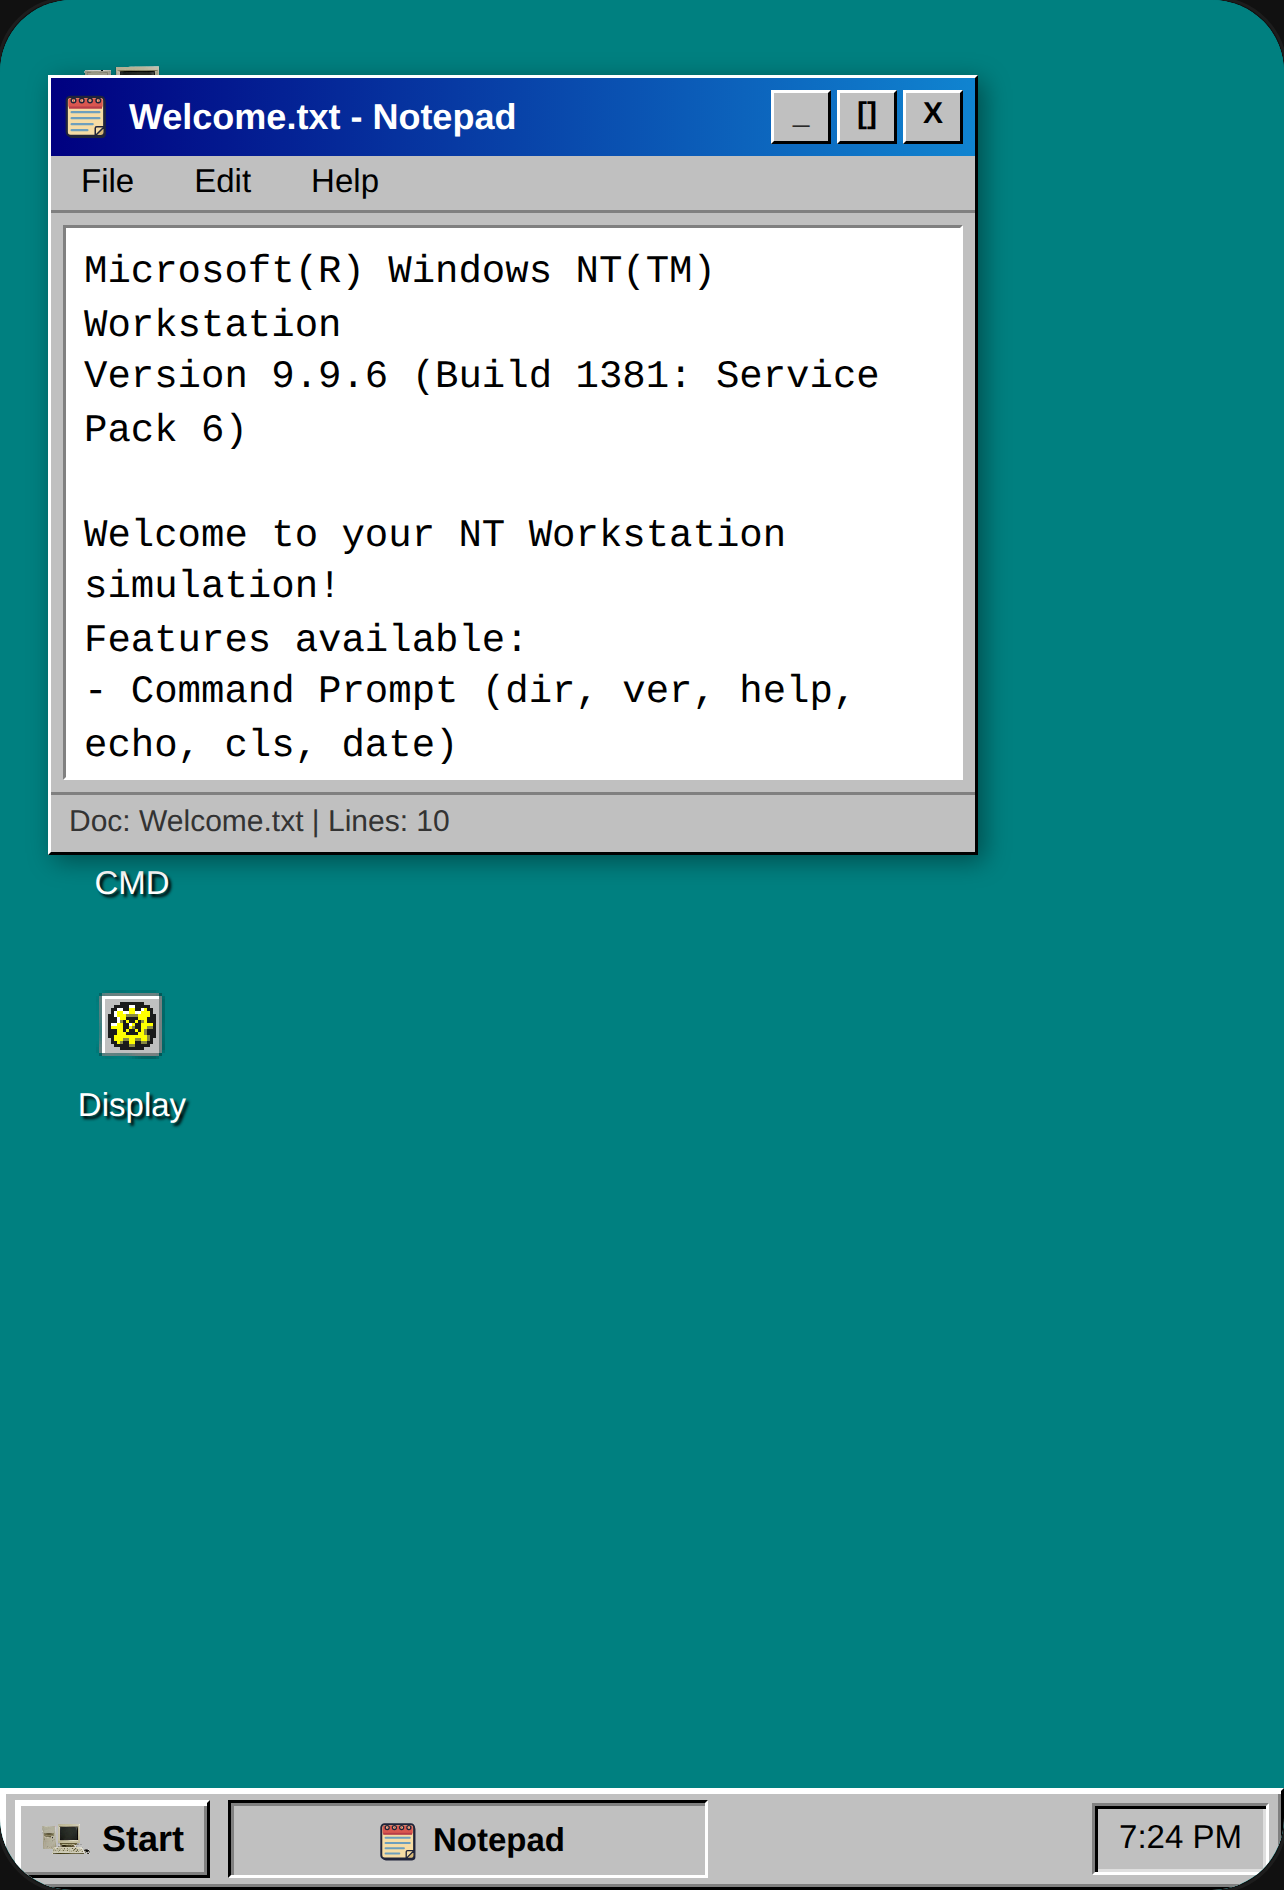Click the 'Version 9.9.6' text line
The height and width of the screenshot is (1890, 1284).
coord(481,376)
